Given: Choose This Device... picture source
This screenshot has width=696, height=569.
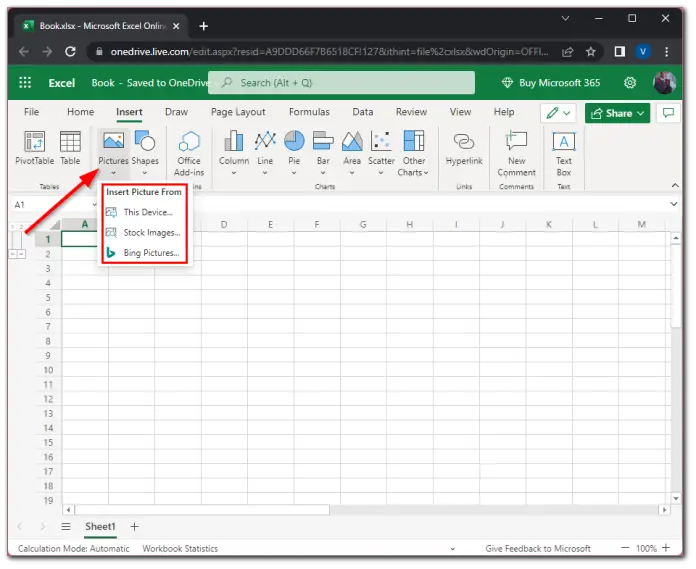Looking at the screenshot, I should tap(145, 212).
